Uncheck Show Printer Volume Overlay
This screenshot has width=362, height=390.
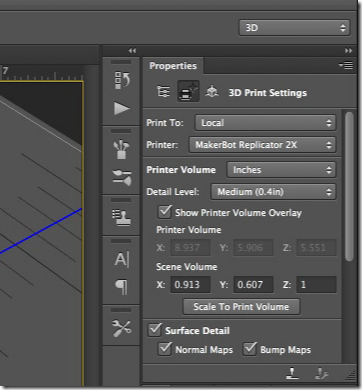(164, 212)
